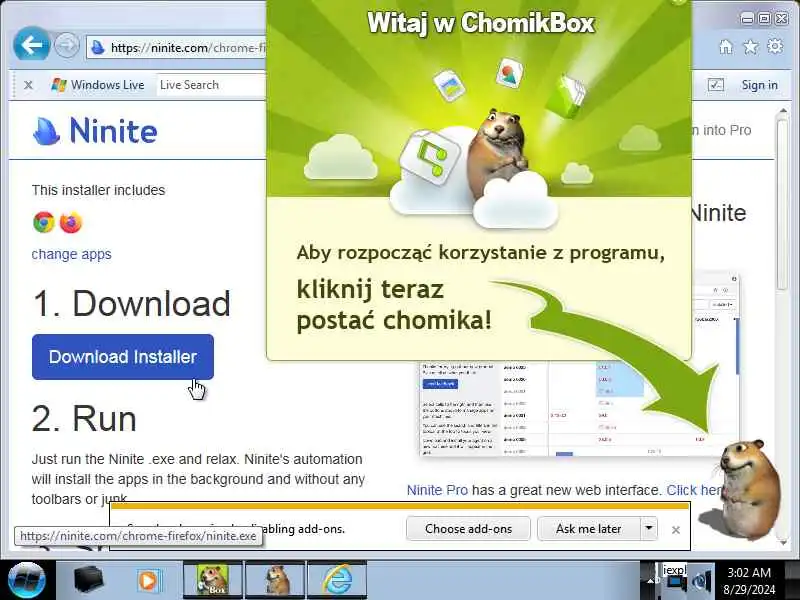The image size is (800, 600).
Task: Click the browser Back arrow button
Action: 32,45
